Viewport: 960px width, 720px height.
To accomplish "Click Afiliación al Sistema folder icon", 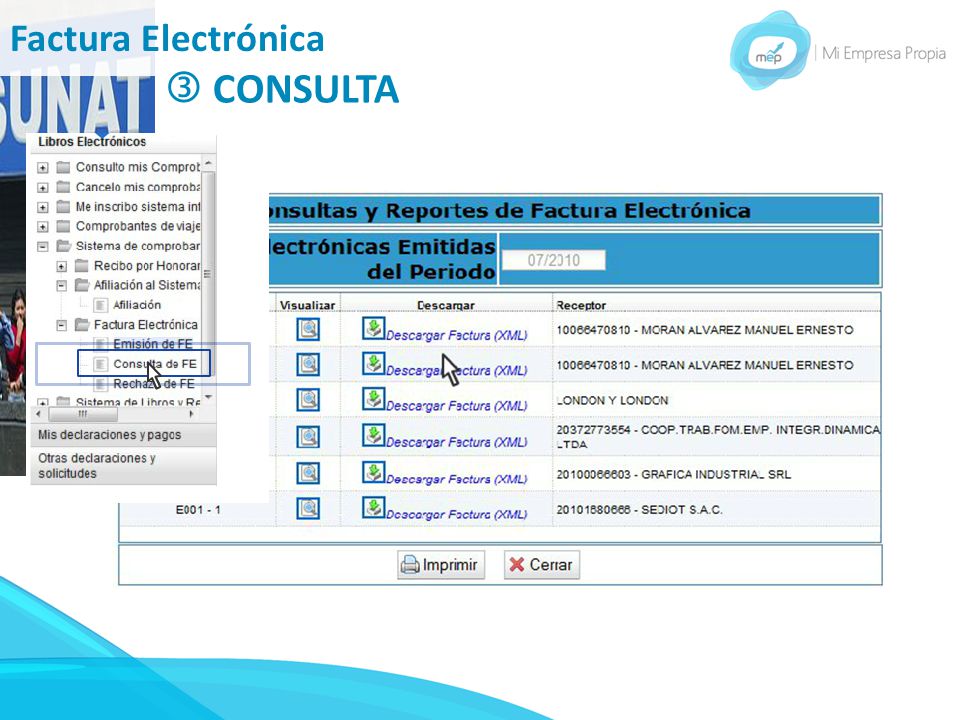I will [x=82, y=285].
